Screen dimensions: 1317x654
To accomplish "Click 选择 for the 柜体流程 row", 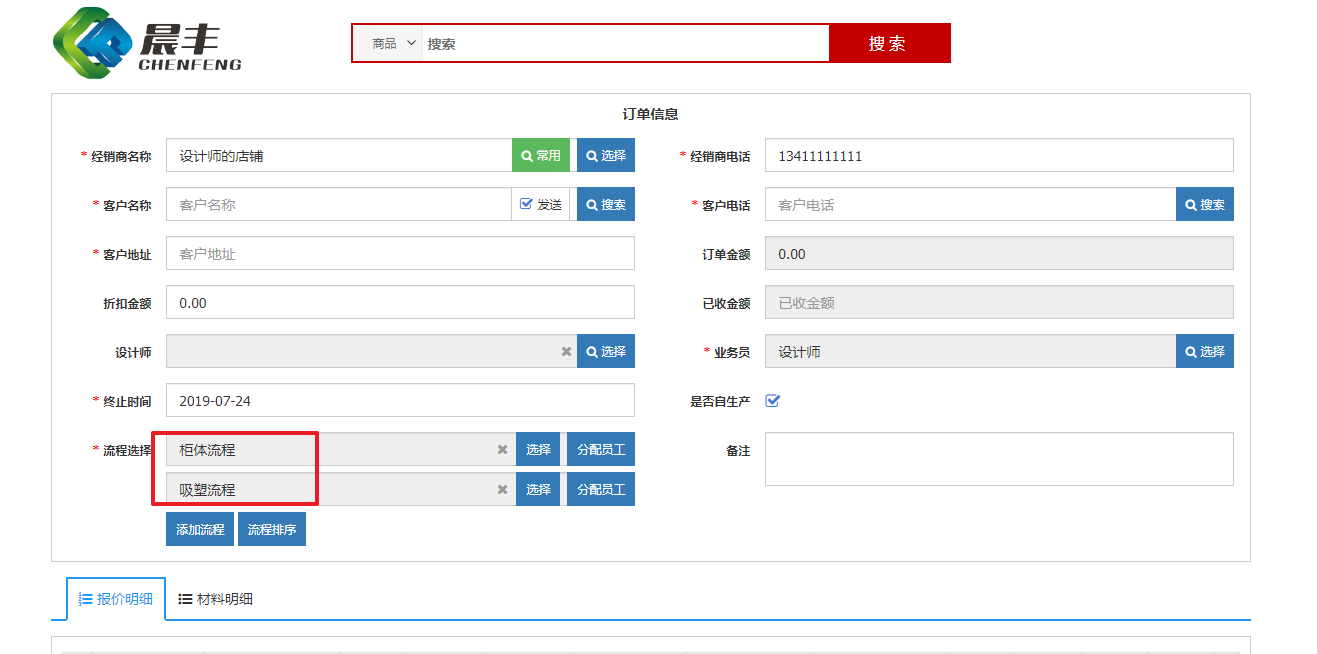I will [x=538, y=450].
